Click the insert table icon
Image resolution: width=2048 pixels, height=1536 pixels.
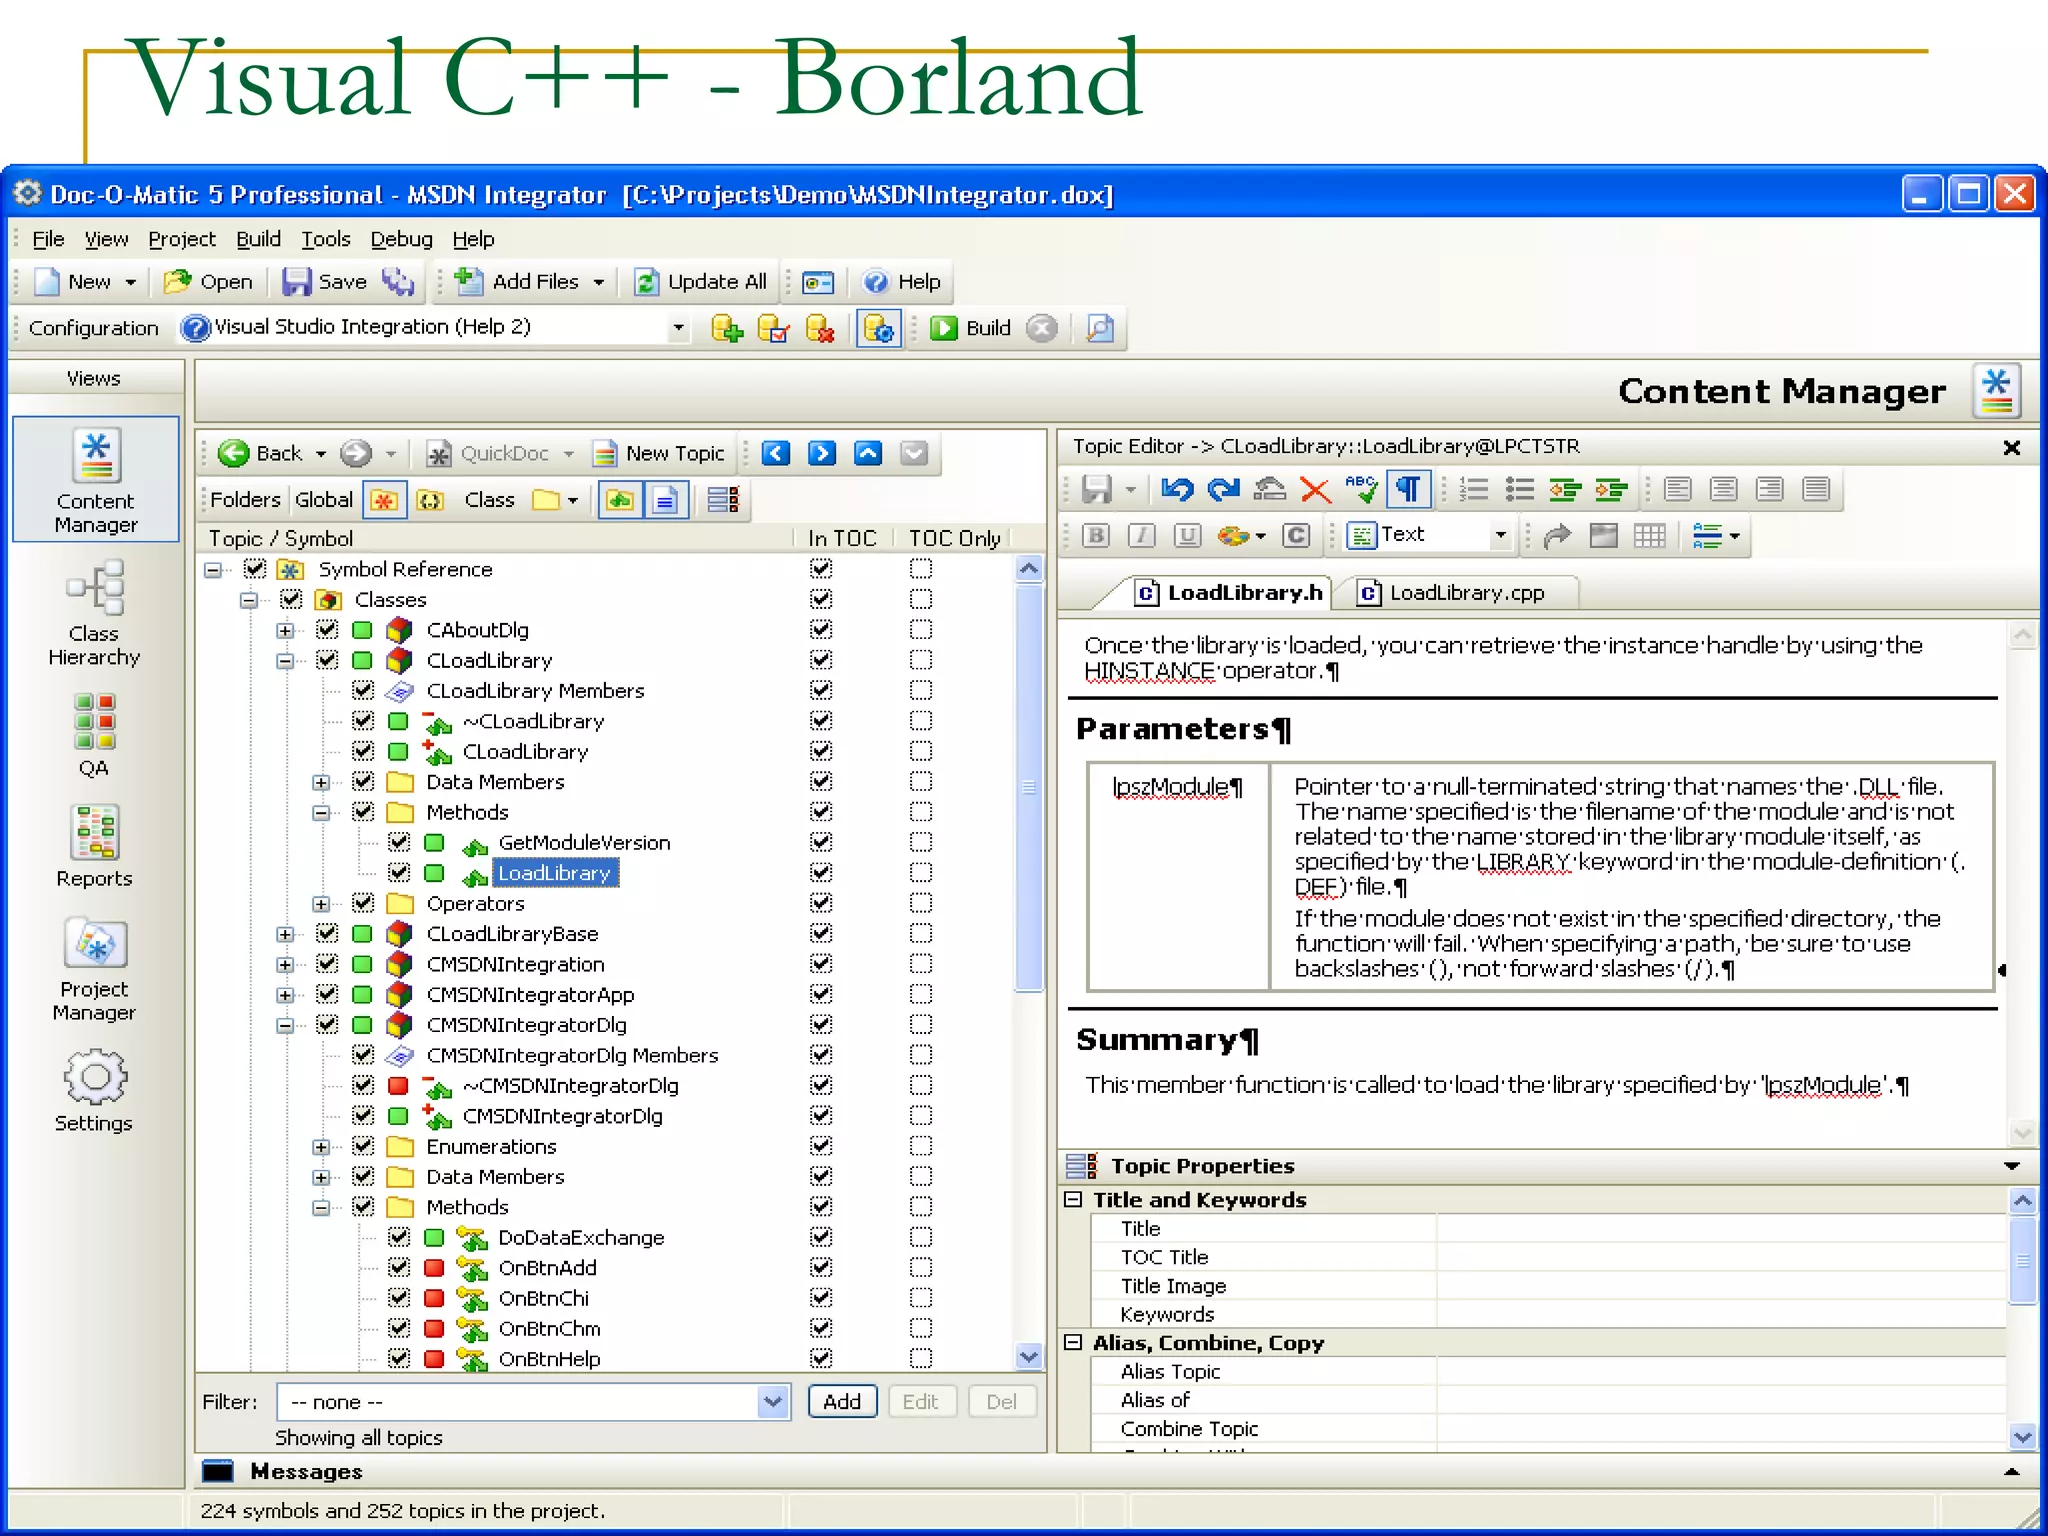tap(1650, 536)
